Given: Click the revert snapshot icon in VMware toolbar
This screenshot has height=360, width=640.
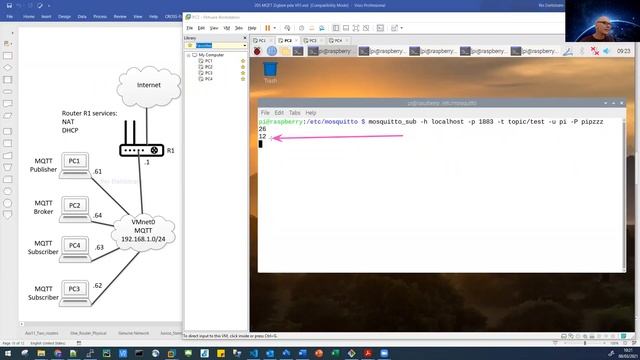Looking at the screenshot, I should (x=311, y=28).
